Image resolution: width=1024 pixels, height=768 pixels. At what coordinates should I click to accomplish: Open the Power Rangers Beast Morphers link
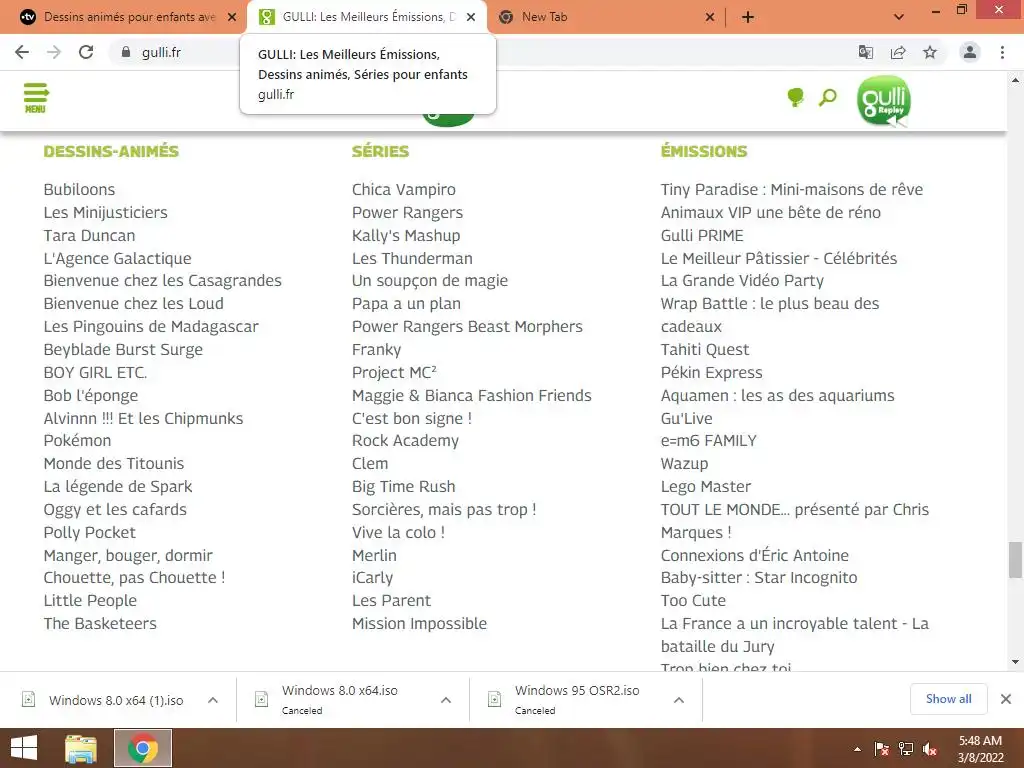pos(467,327)
